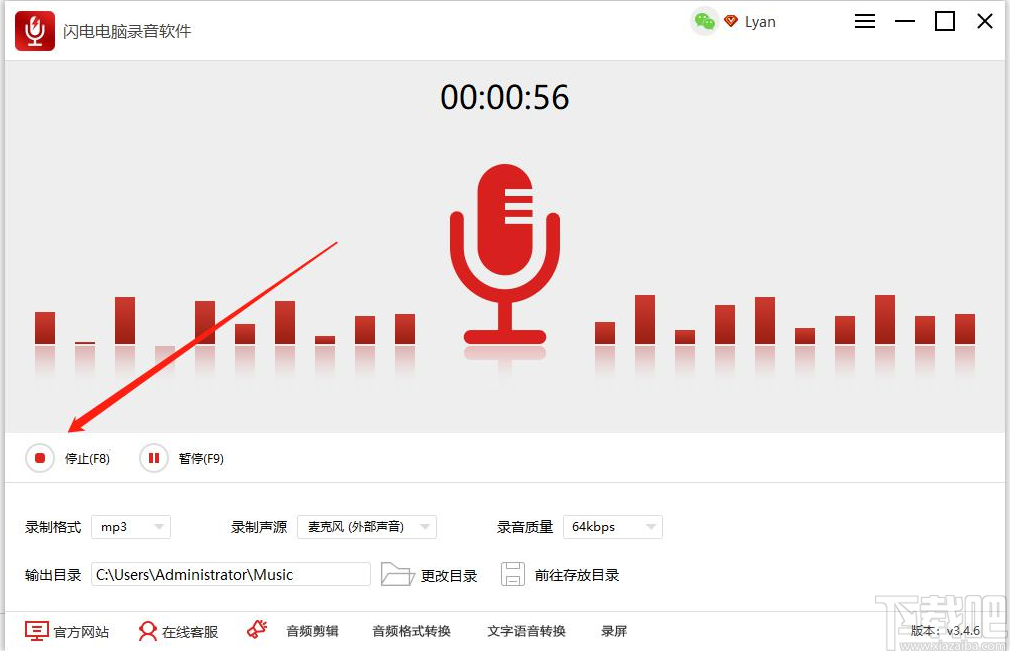Click the stop recording icon
The width and height of the screenshot is (1010, 651).
40,458
